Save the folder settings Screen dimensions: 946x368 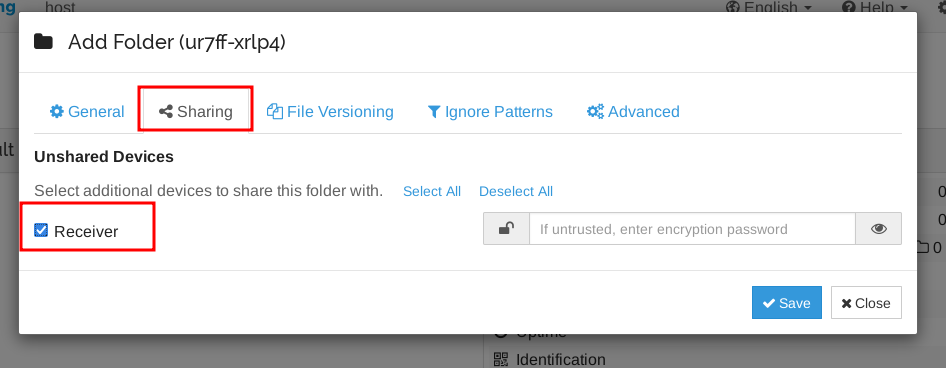787,302
